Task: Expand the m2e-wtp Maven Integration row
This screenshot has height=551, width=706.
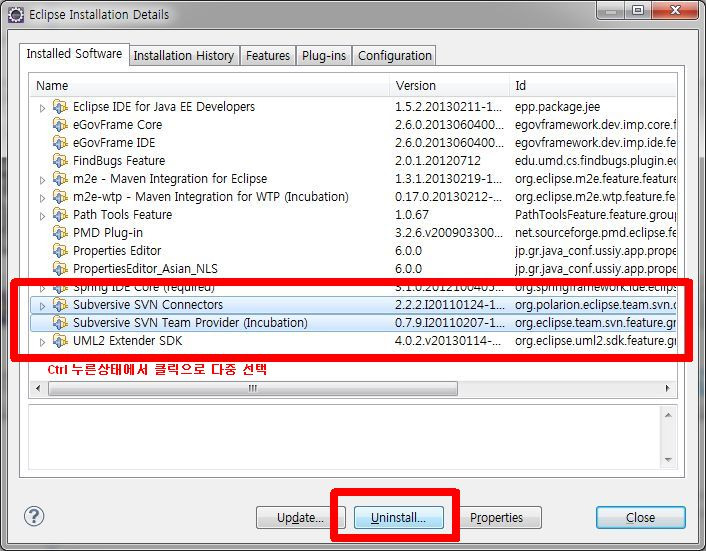Action: 42,198
